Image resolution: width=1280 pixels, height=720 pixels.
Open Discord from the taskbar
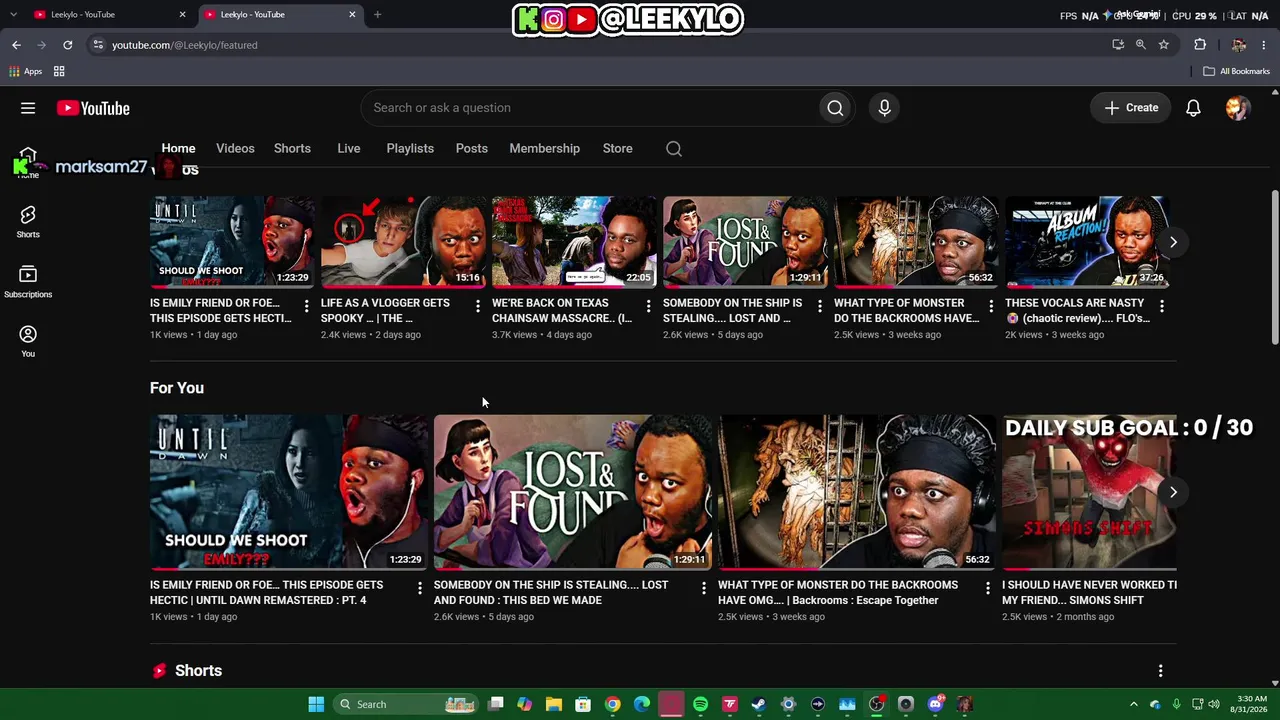[x=935, y=704]
